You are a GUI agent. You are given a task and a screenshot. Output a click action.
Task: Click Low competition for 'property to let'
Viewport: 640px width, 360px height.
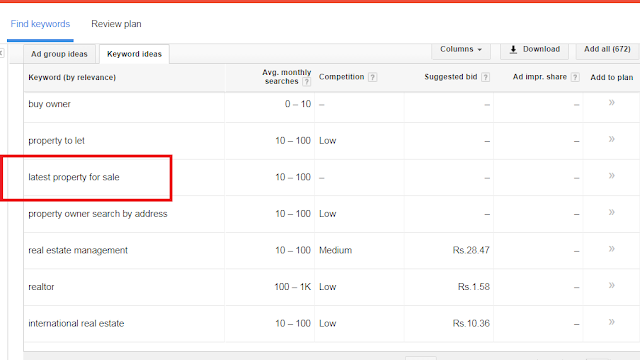[328, 141]
